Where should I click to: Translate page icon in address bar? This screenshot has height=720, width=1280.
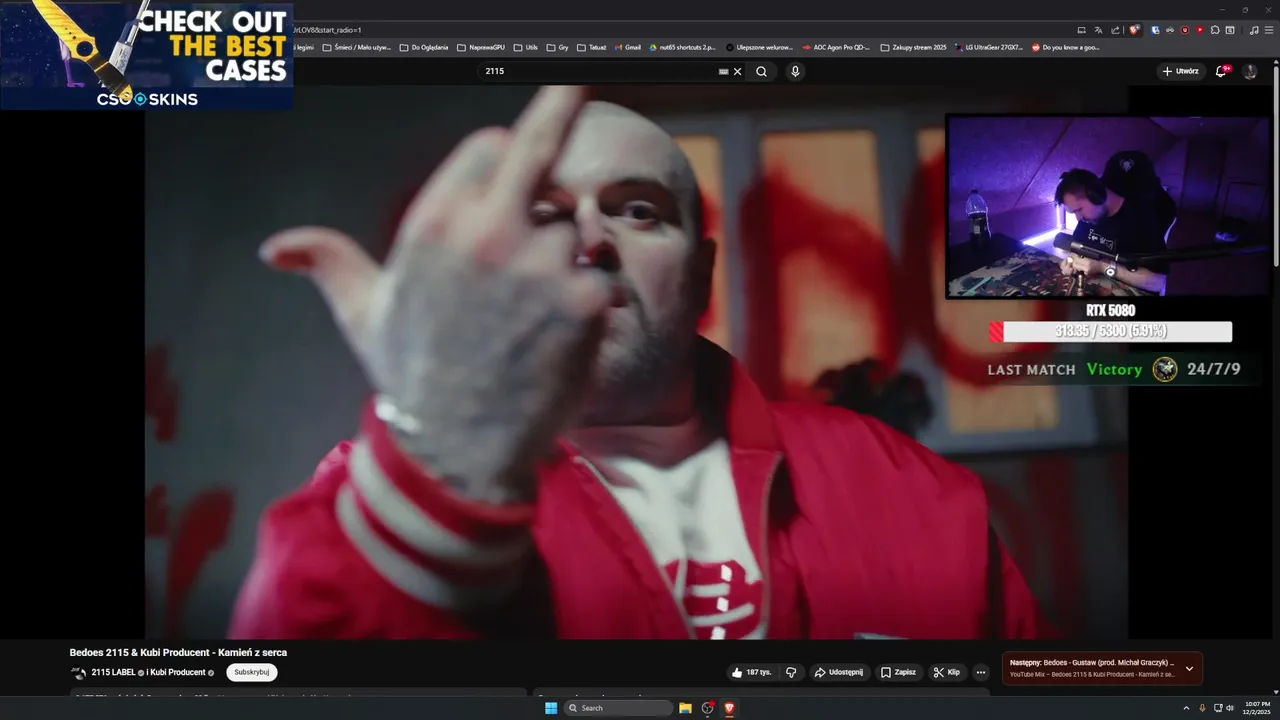1098,30
